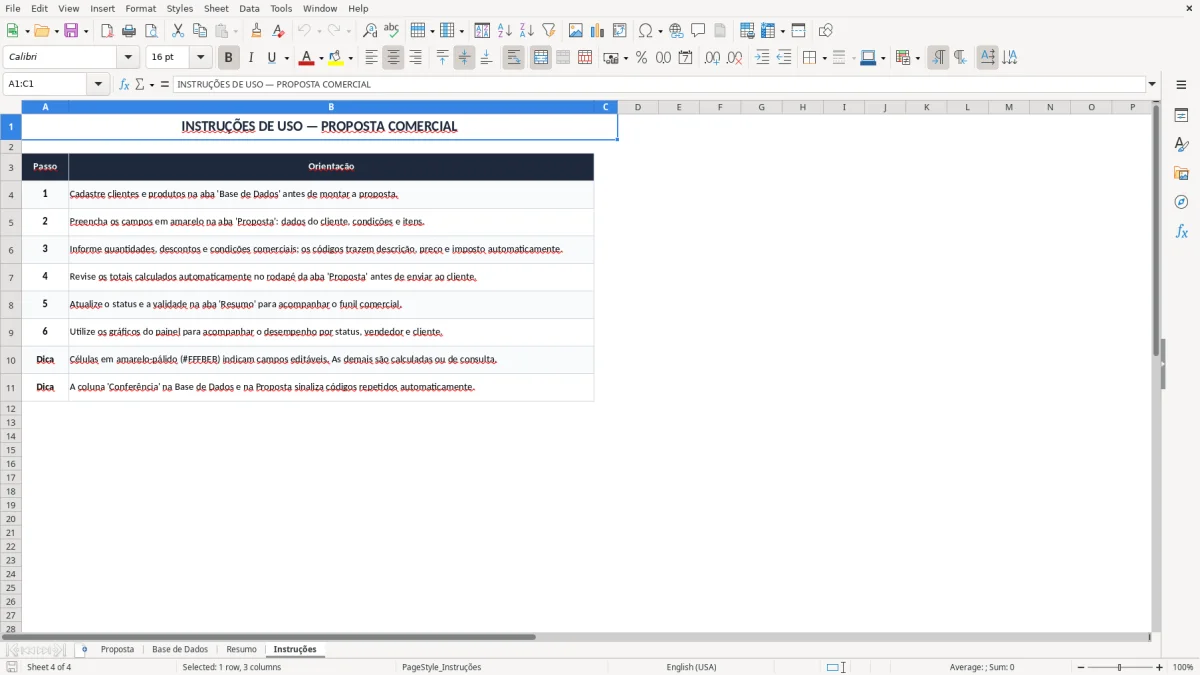Apply the red font color swatch
The height and width of the screenshot is (675, 1200).
point(306,58)
